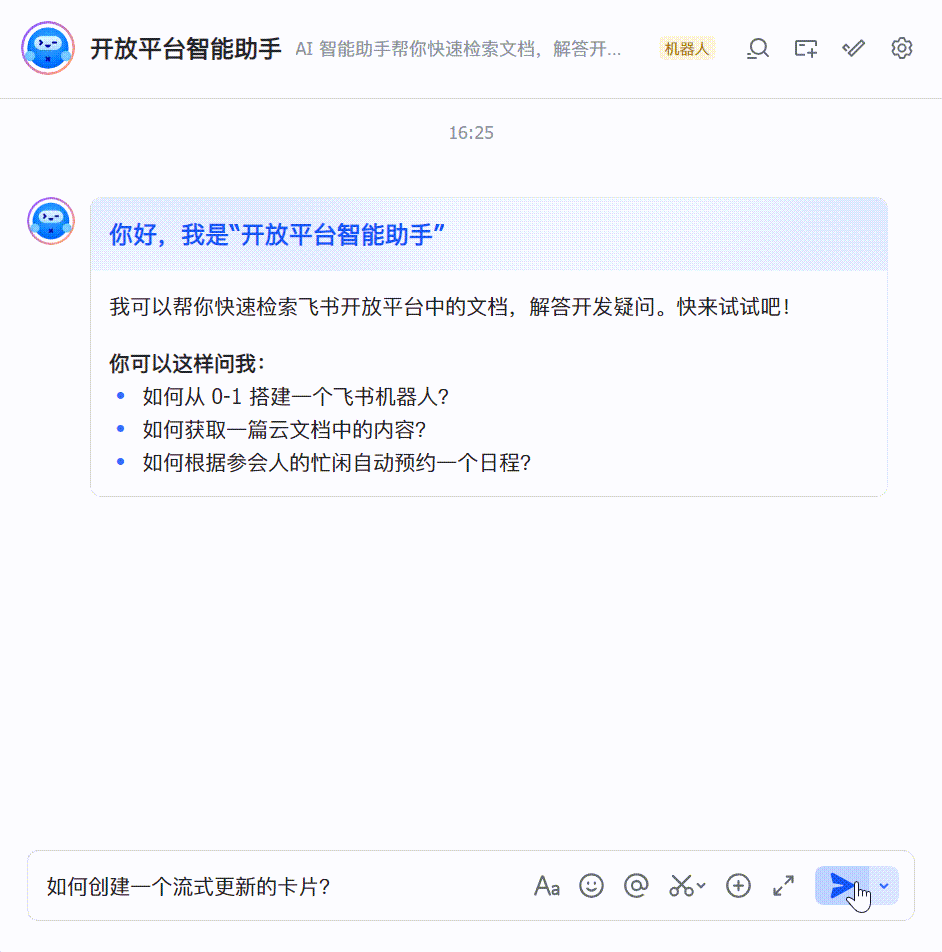Insert an @ mention
Screen dimensions: 942x952
[x=636, y=886]
